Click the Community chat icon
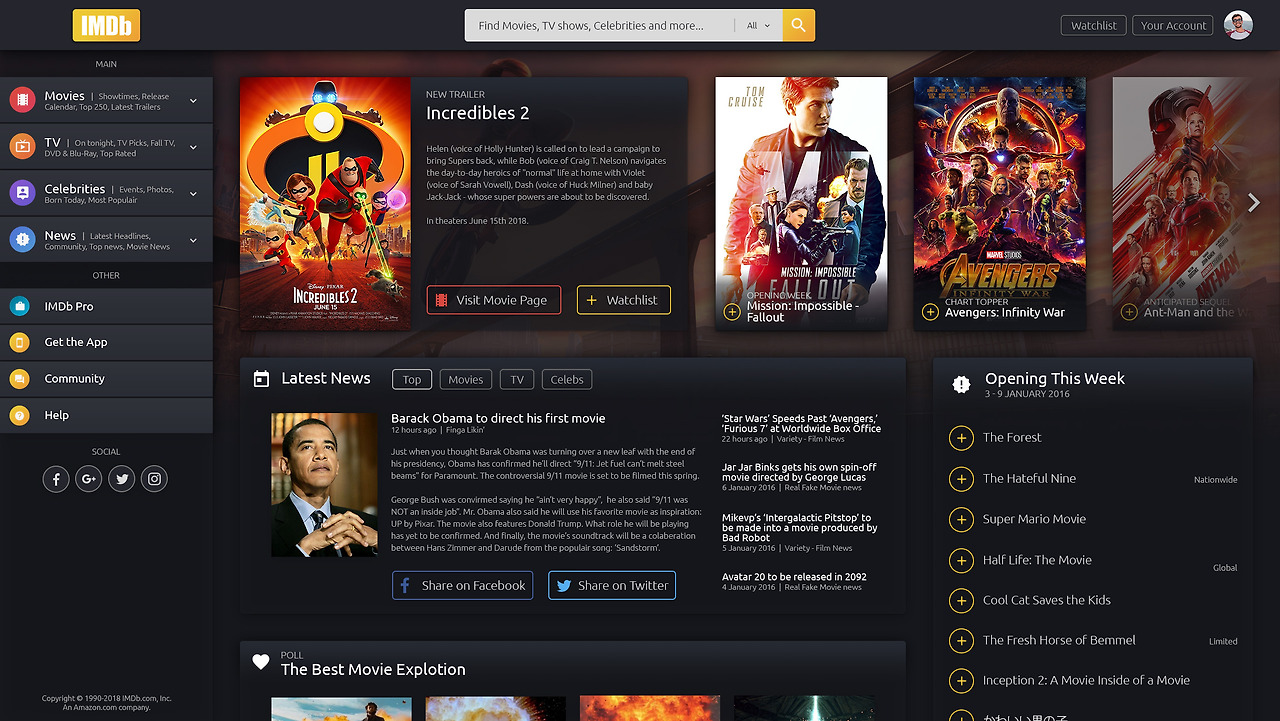Image resolution: width=1280 pixels, height=721 pixels. (x=19, y=379)
